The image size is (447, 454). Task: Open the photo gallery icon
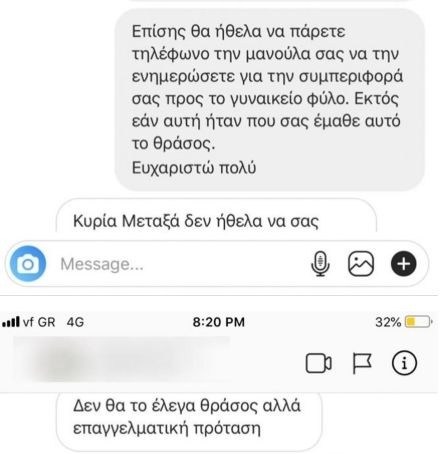click(x=361, y=264)
